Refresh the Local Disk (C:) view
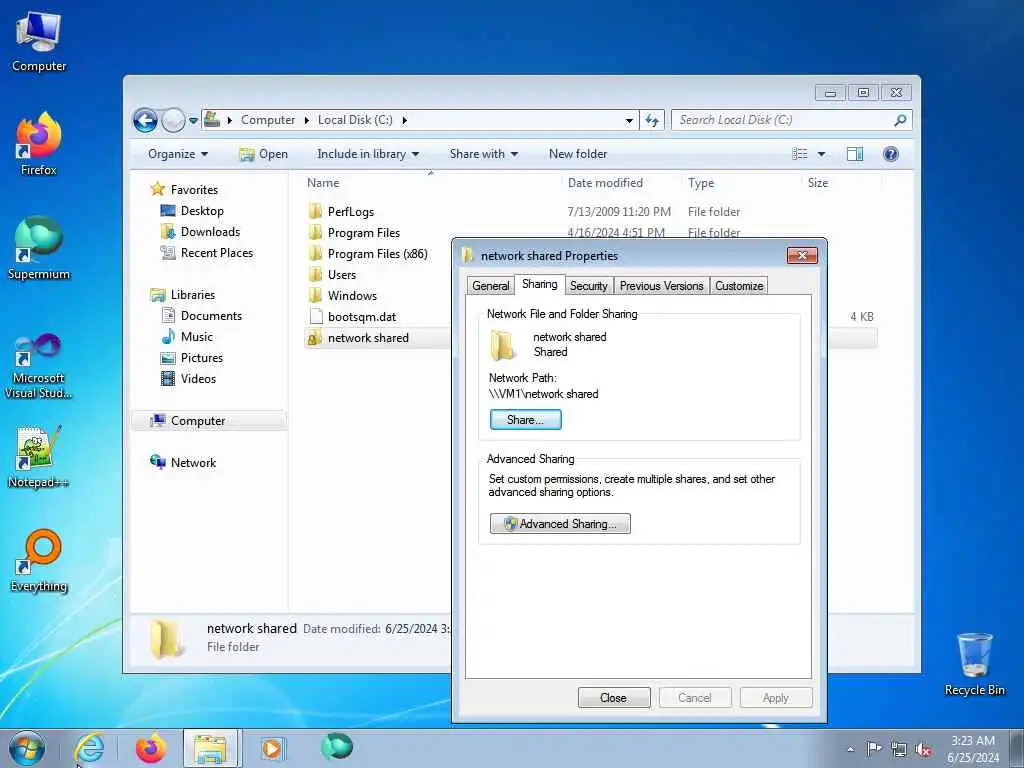 pyautogui.click(x=652, y=120)
